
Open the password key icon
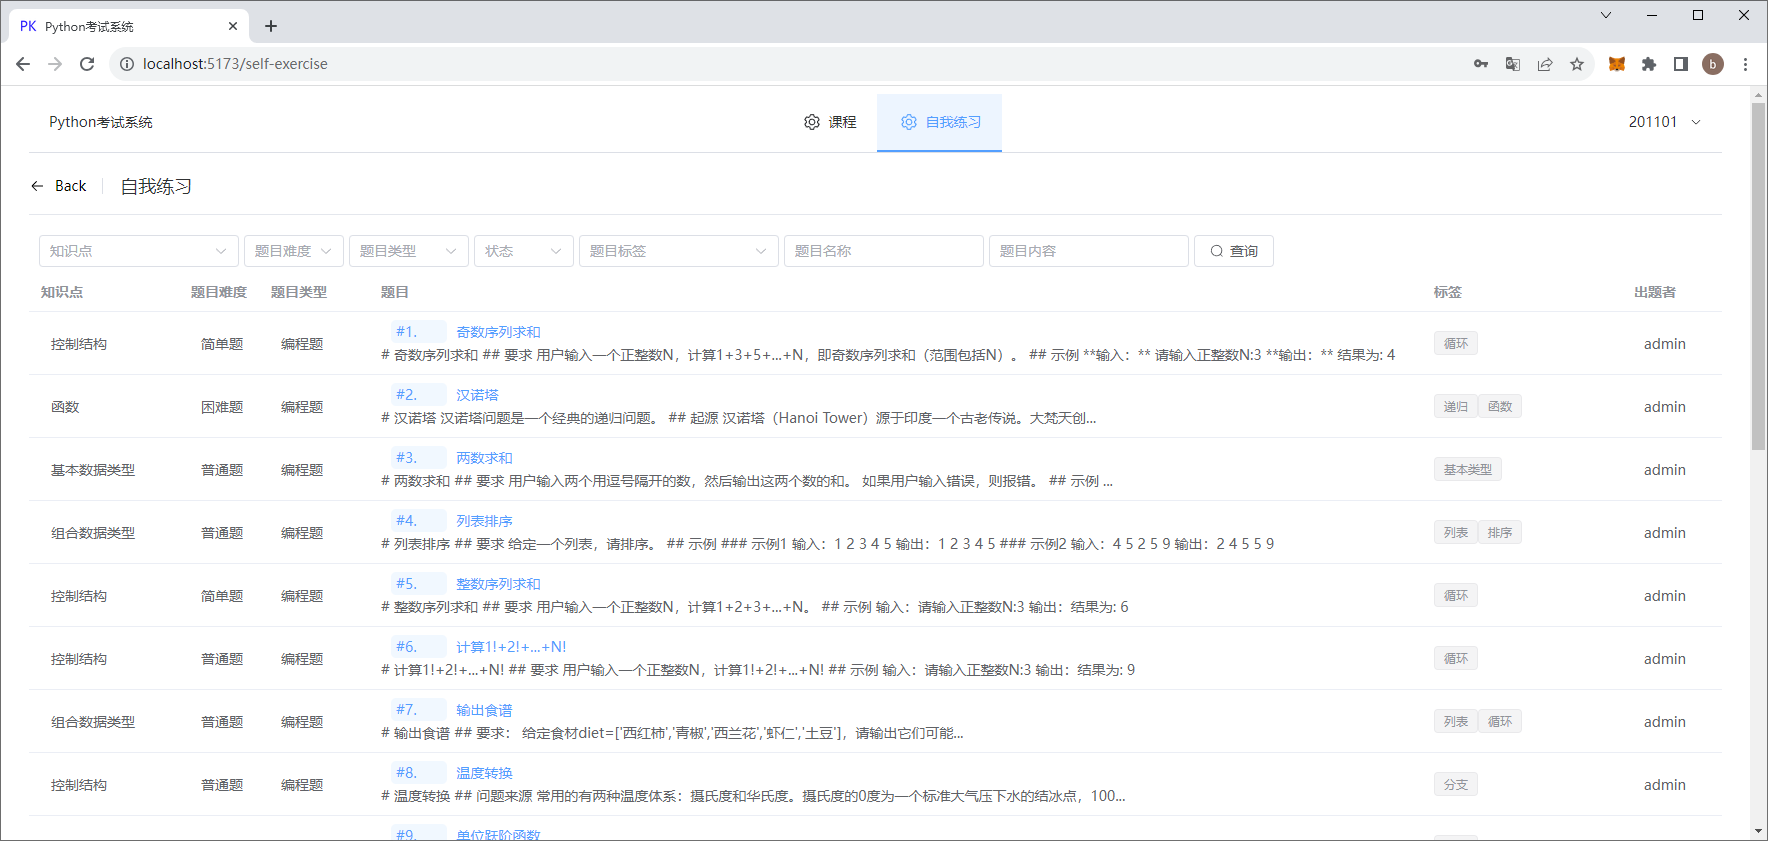tap(1481, 64)
